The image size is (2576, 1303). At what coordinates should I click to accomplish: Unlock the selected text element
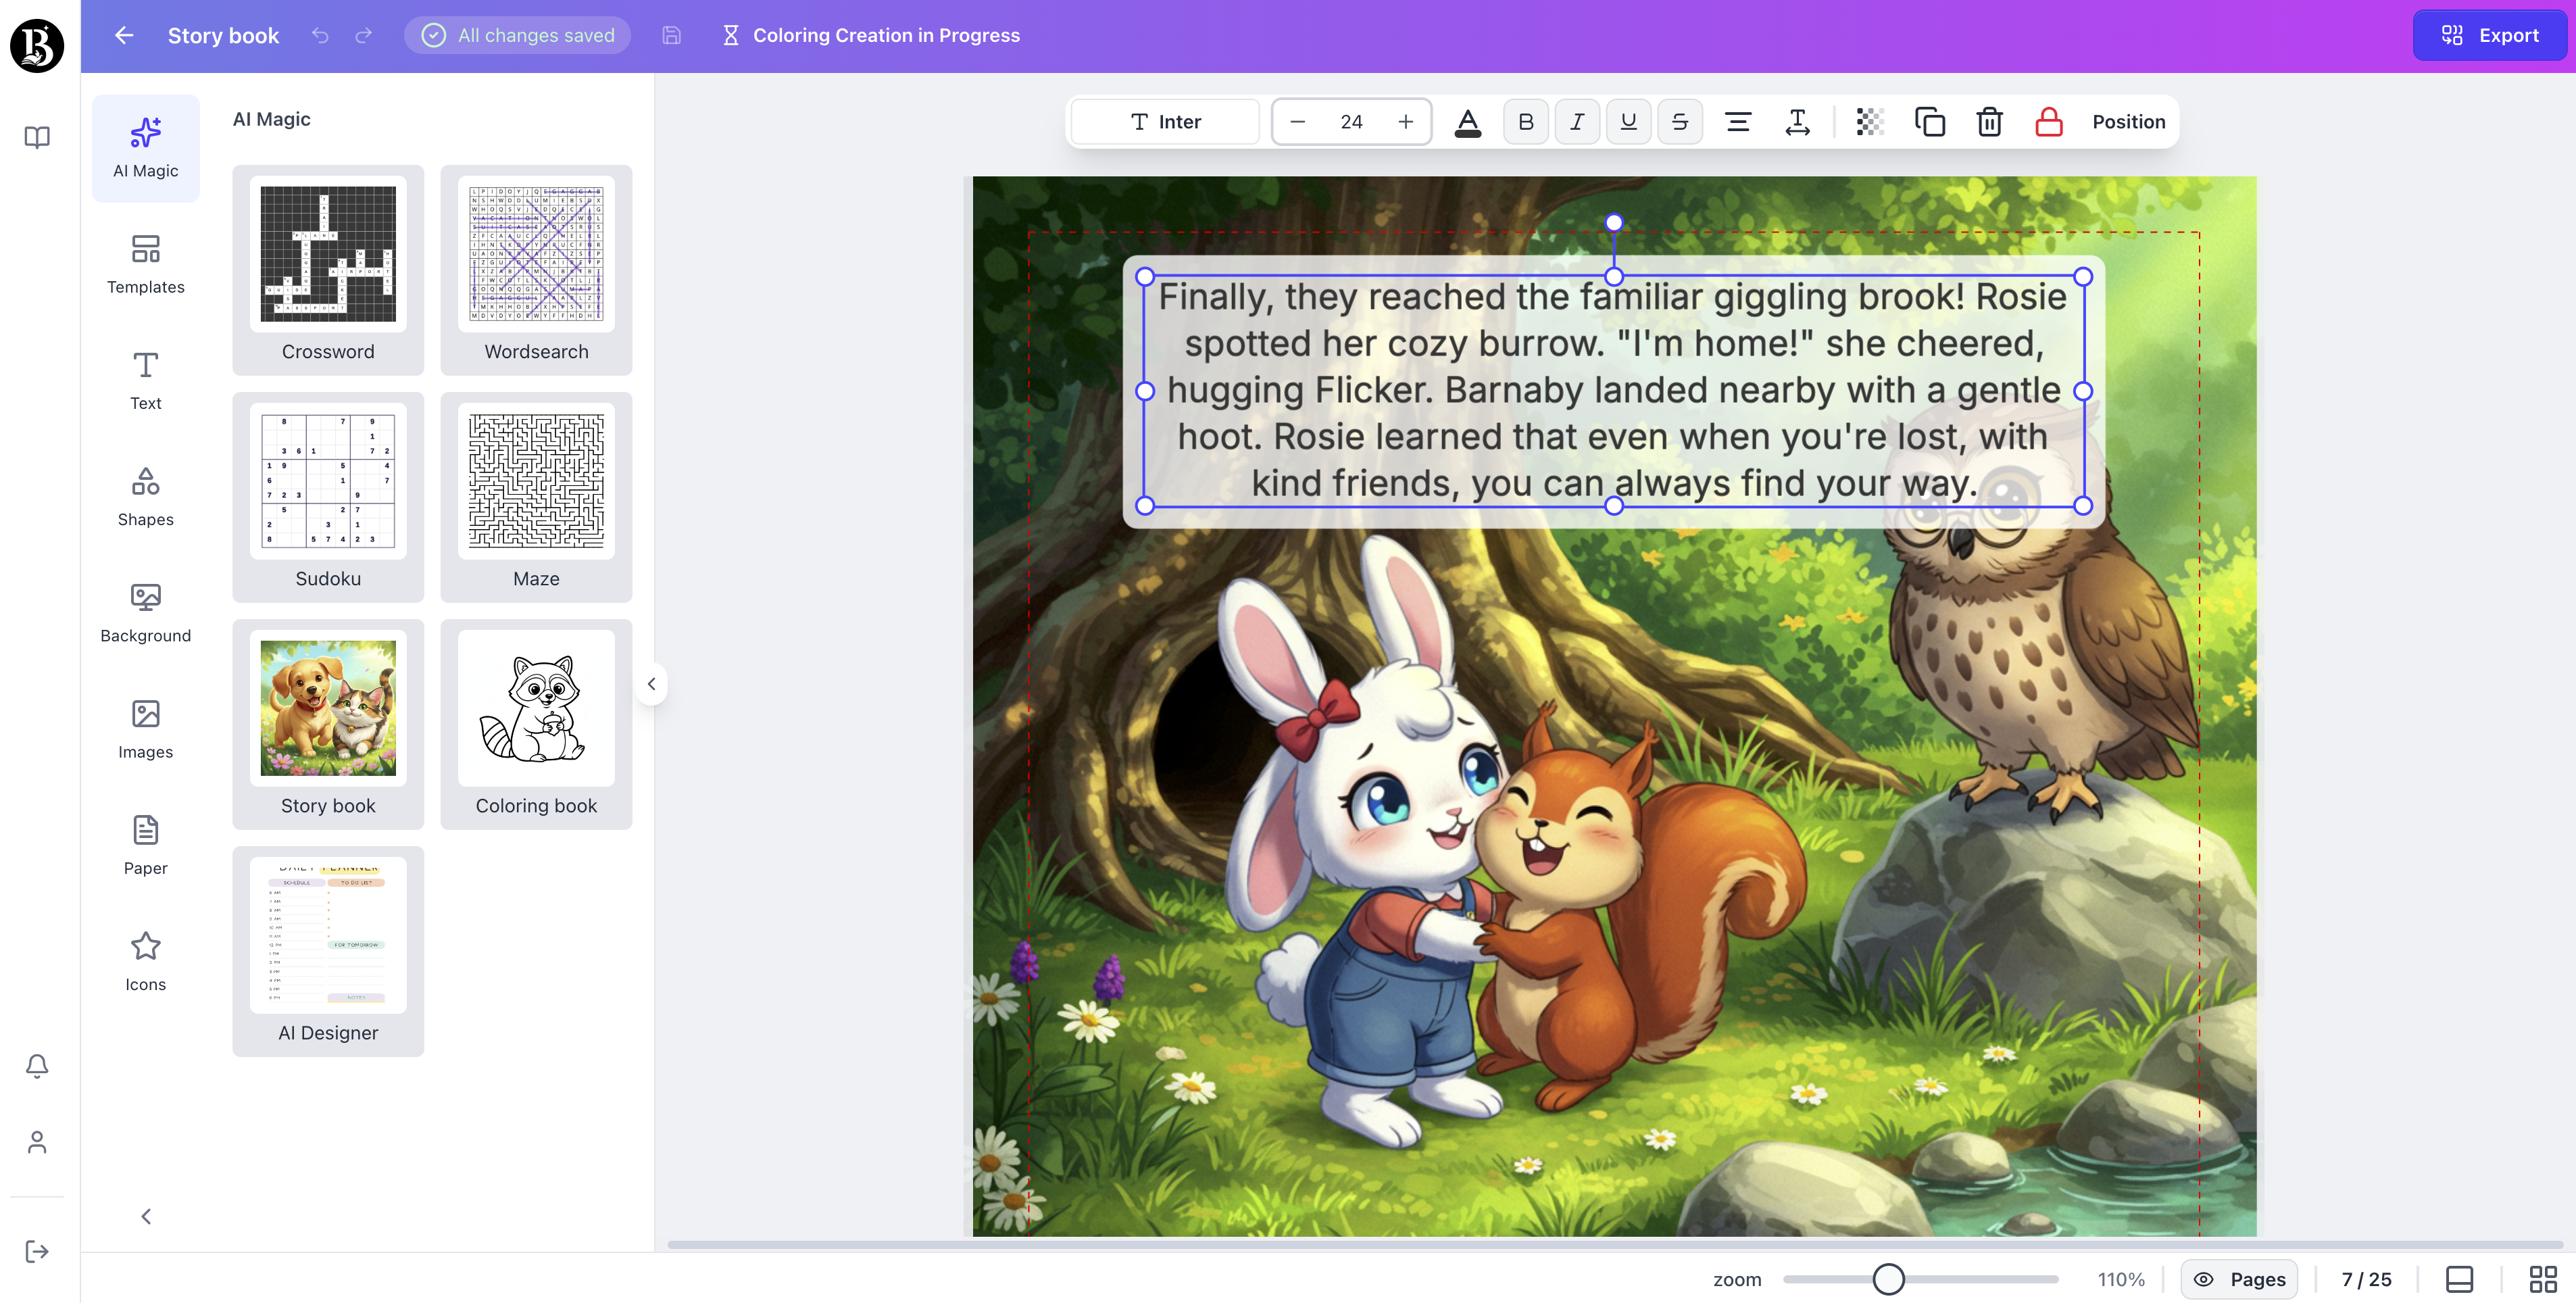(x=2048, y=121)
